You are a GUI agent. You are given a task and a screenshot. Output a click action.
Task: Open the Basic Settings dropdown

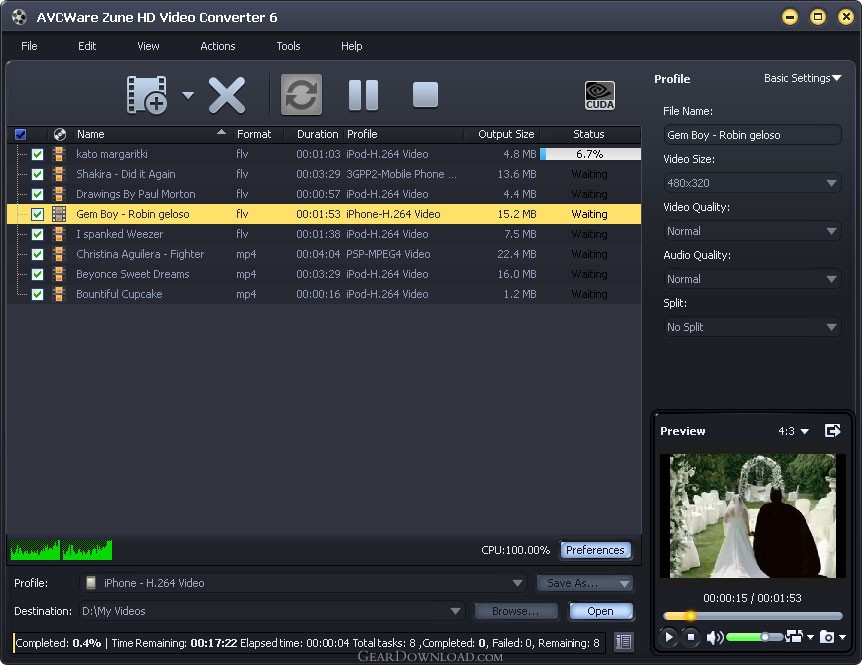pyautogui.click(x=803, y=78)
